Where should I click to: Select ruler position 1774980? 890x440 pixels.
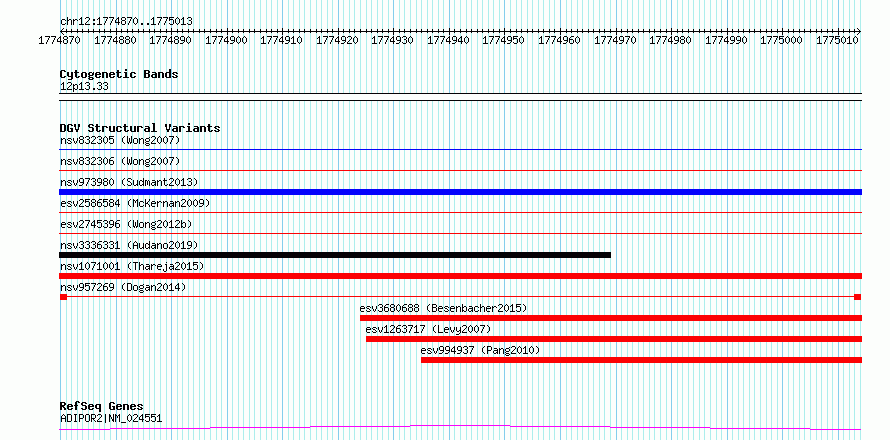point(670,40)
